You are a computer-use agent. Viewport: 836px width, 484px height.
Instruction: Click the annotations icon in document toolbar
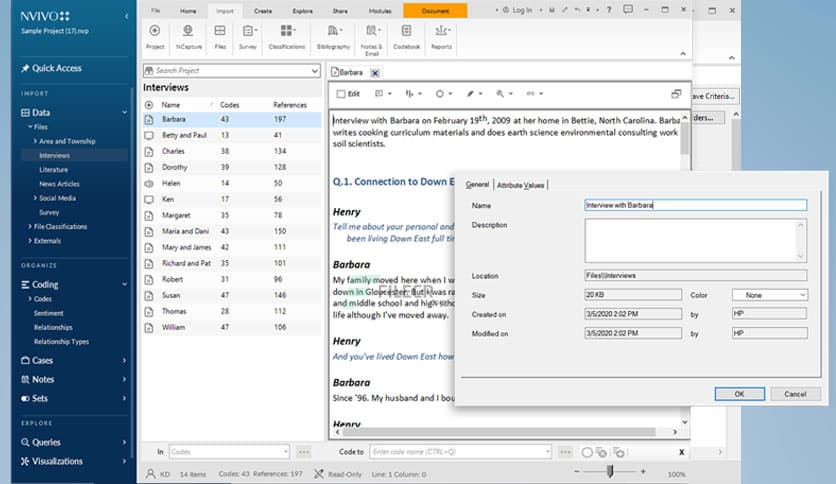tap(379, 94)
